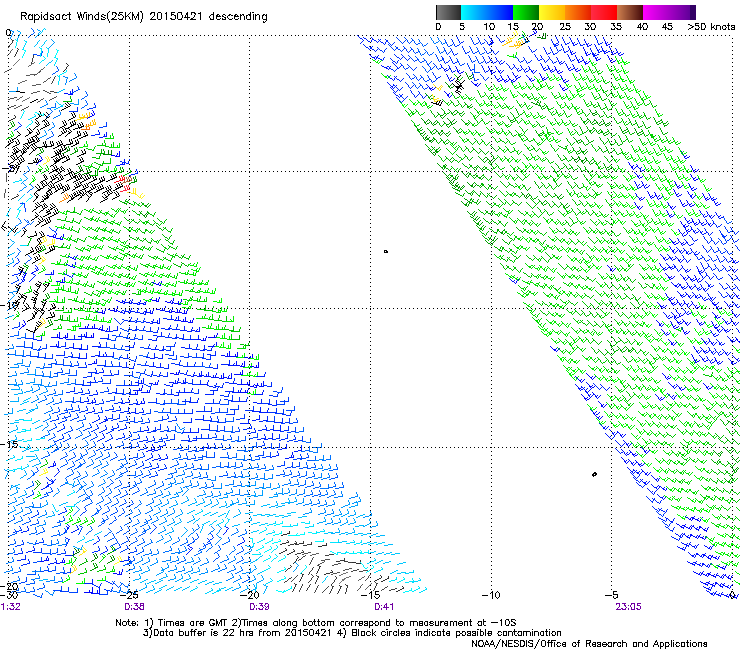The image size is (740, 650).
Task: Click the '10' legend scale label
Action: (489, 26)
